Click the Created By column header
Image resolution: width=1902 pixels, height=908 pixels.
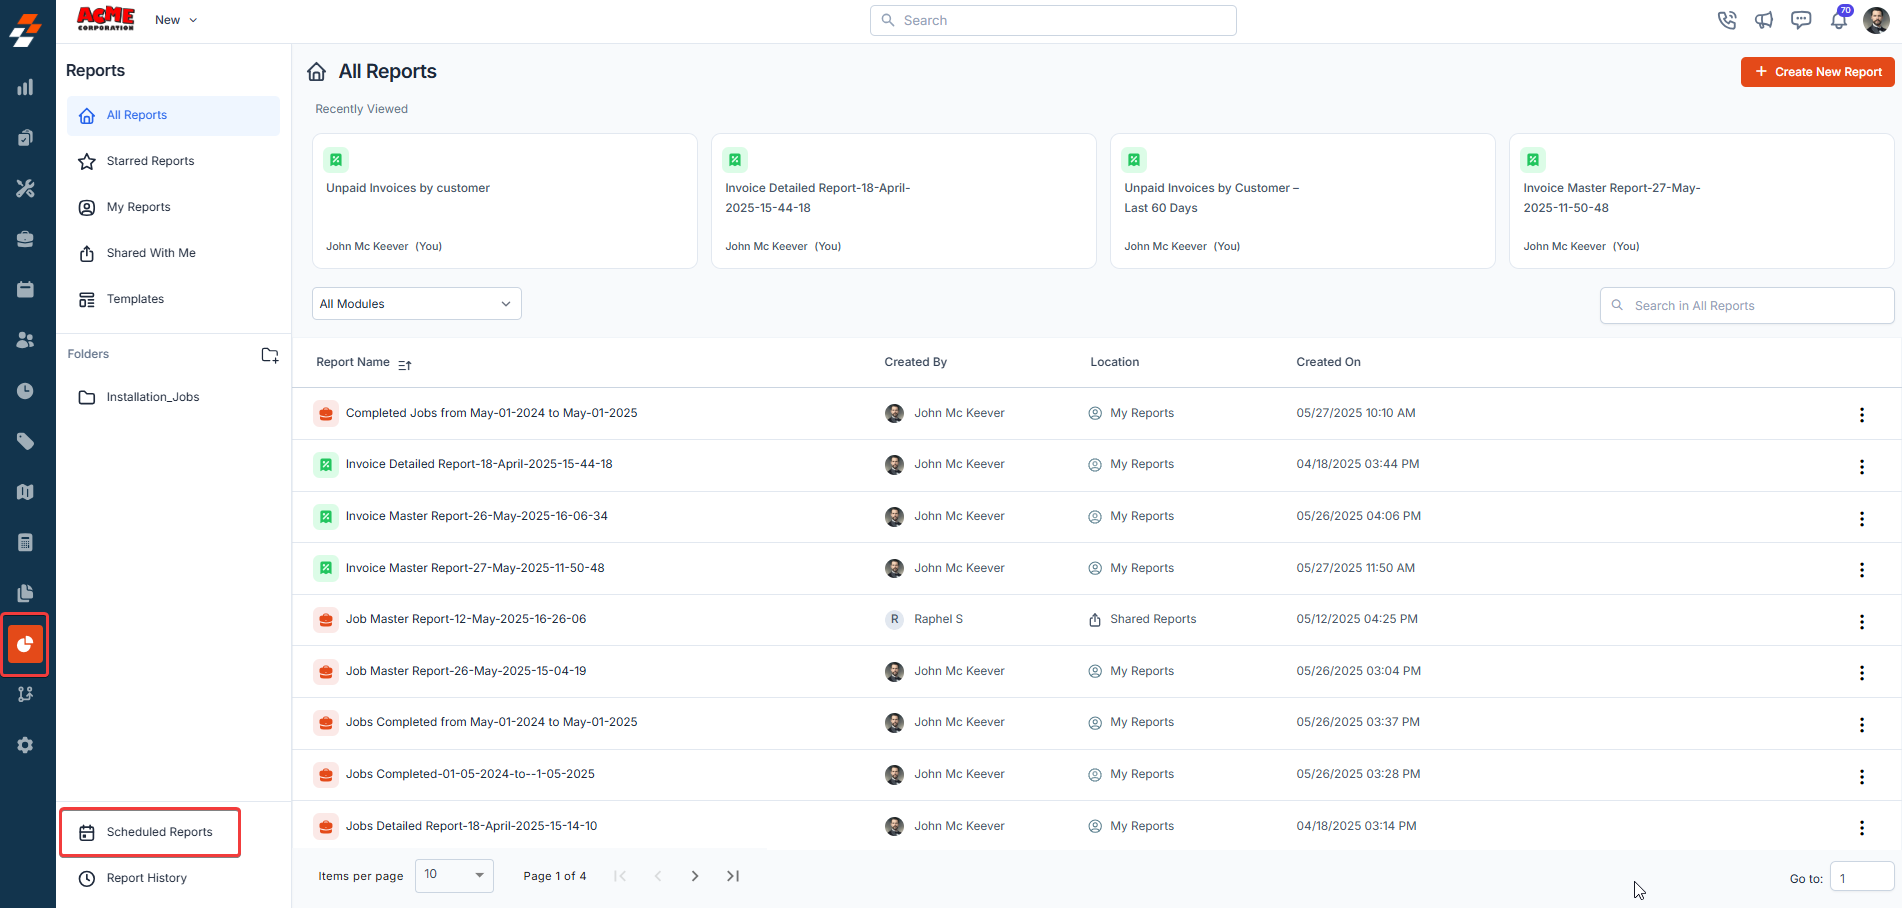pos(915,362)
